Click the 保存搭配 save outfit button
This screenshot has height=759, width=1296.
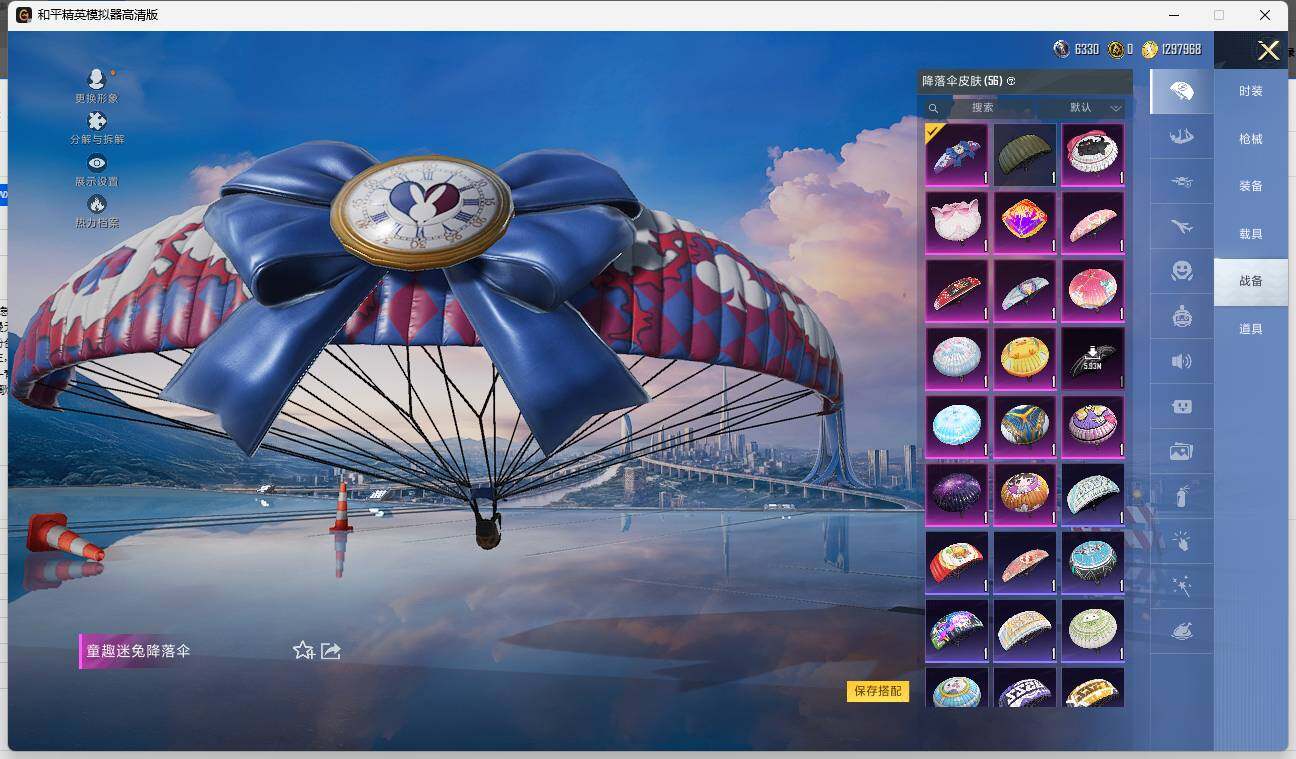click(878, 691)
